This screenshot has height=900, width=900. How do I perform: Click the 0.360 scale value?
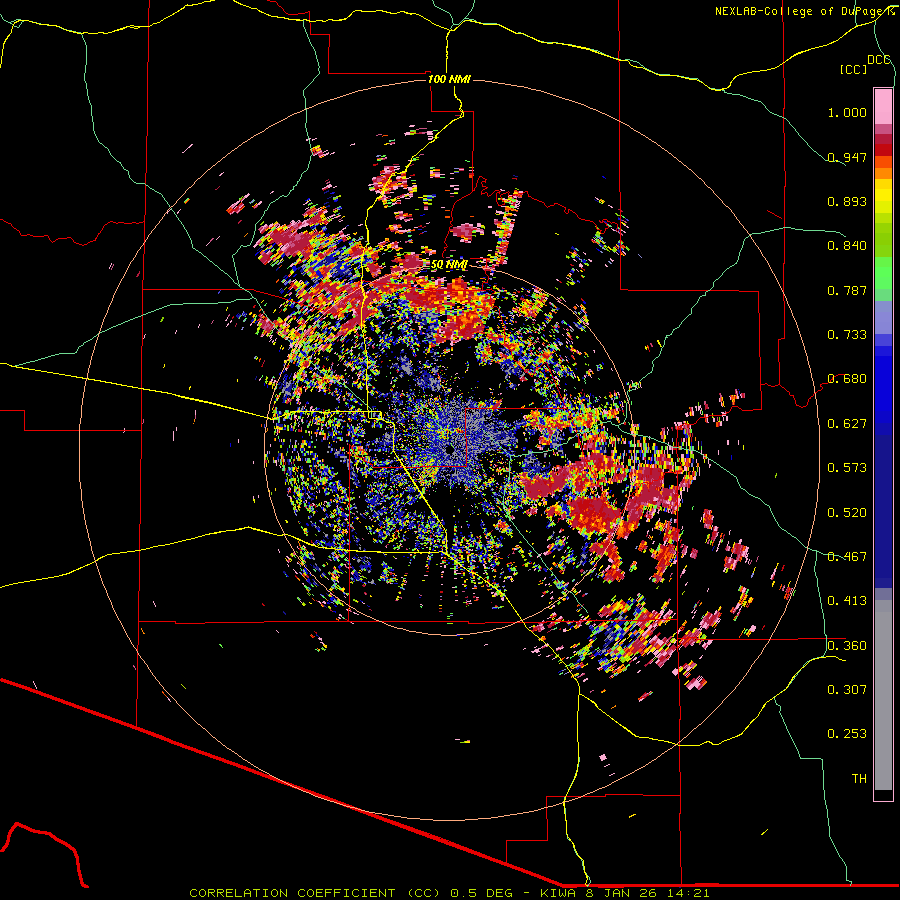click(x=847, y=646)
